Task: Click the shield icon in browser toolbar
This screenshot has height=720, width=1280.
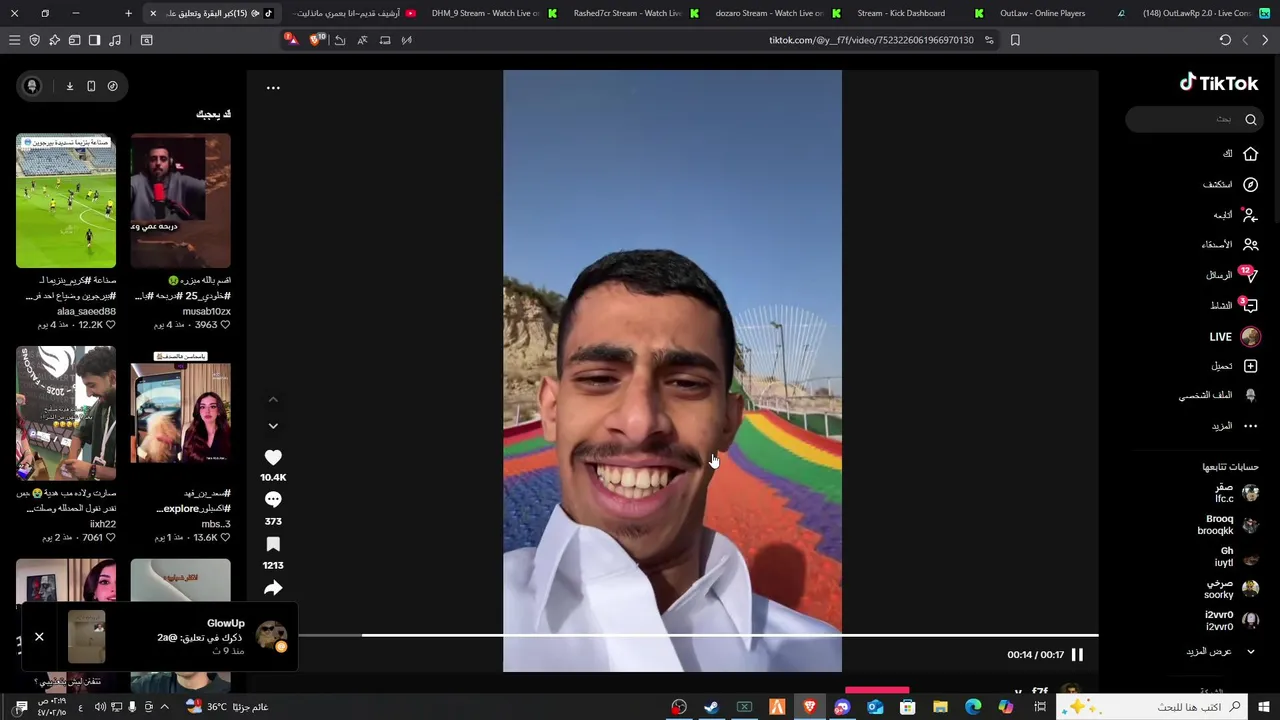Action: pyautogui.click(x=35, y=40)
